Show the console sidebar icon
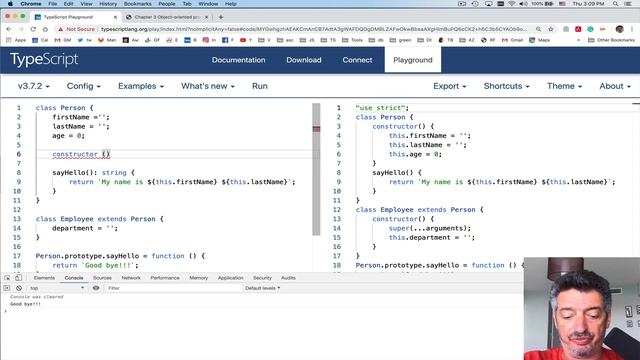Screen dimensions: 640x360 (7, 288)
